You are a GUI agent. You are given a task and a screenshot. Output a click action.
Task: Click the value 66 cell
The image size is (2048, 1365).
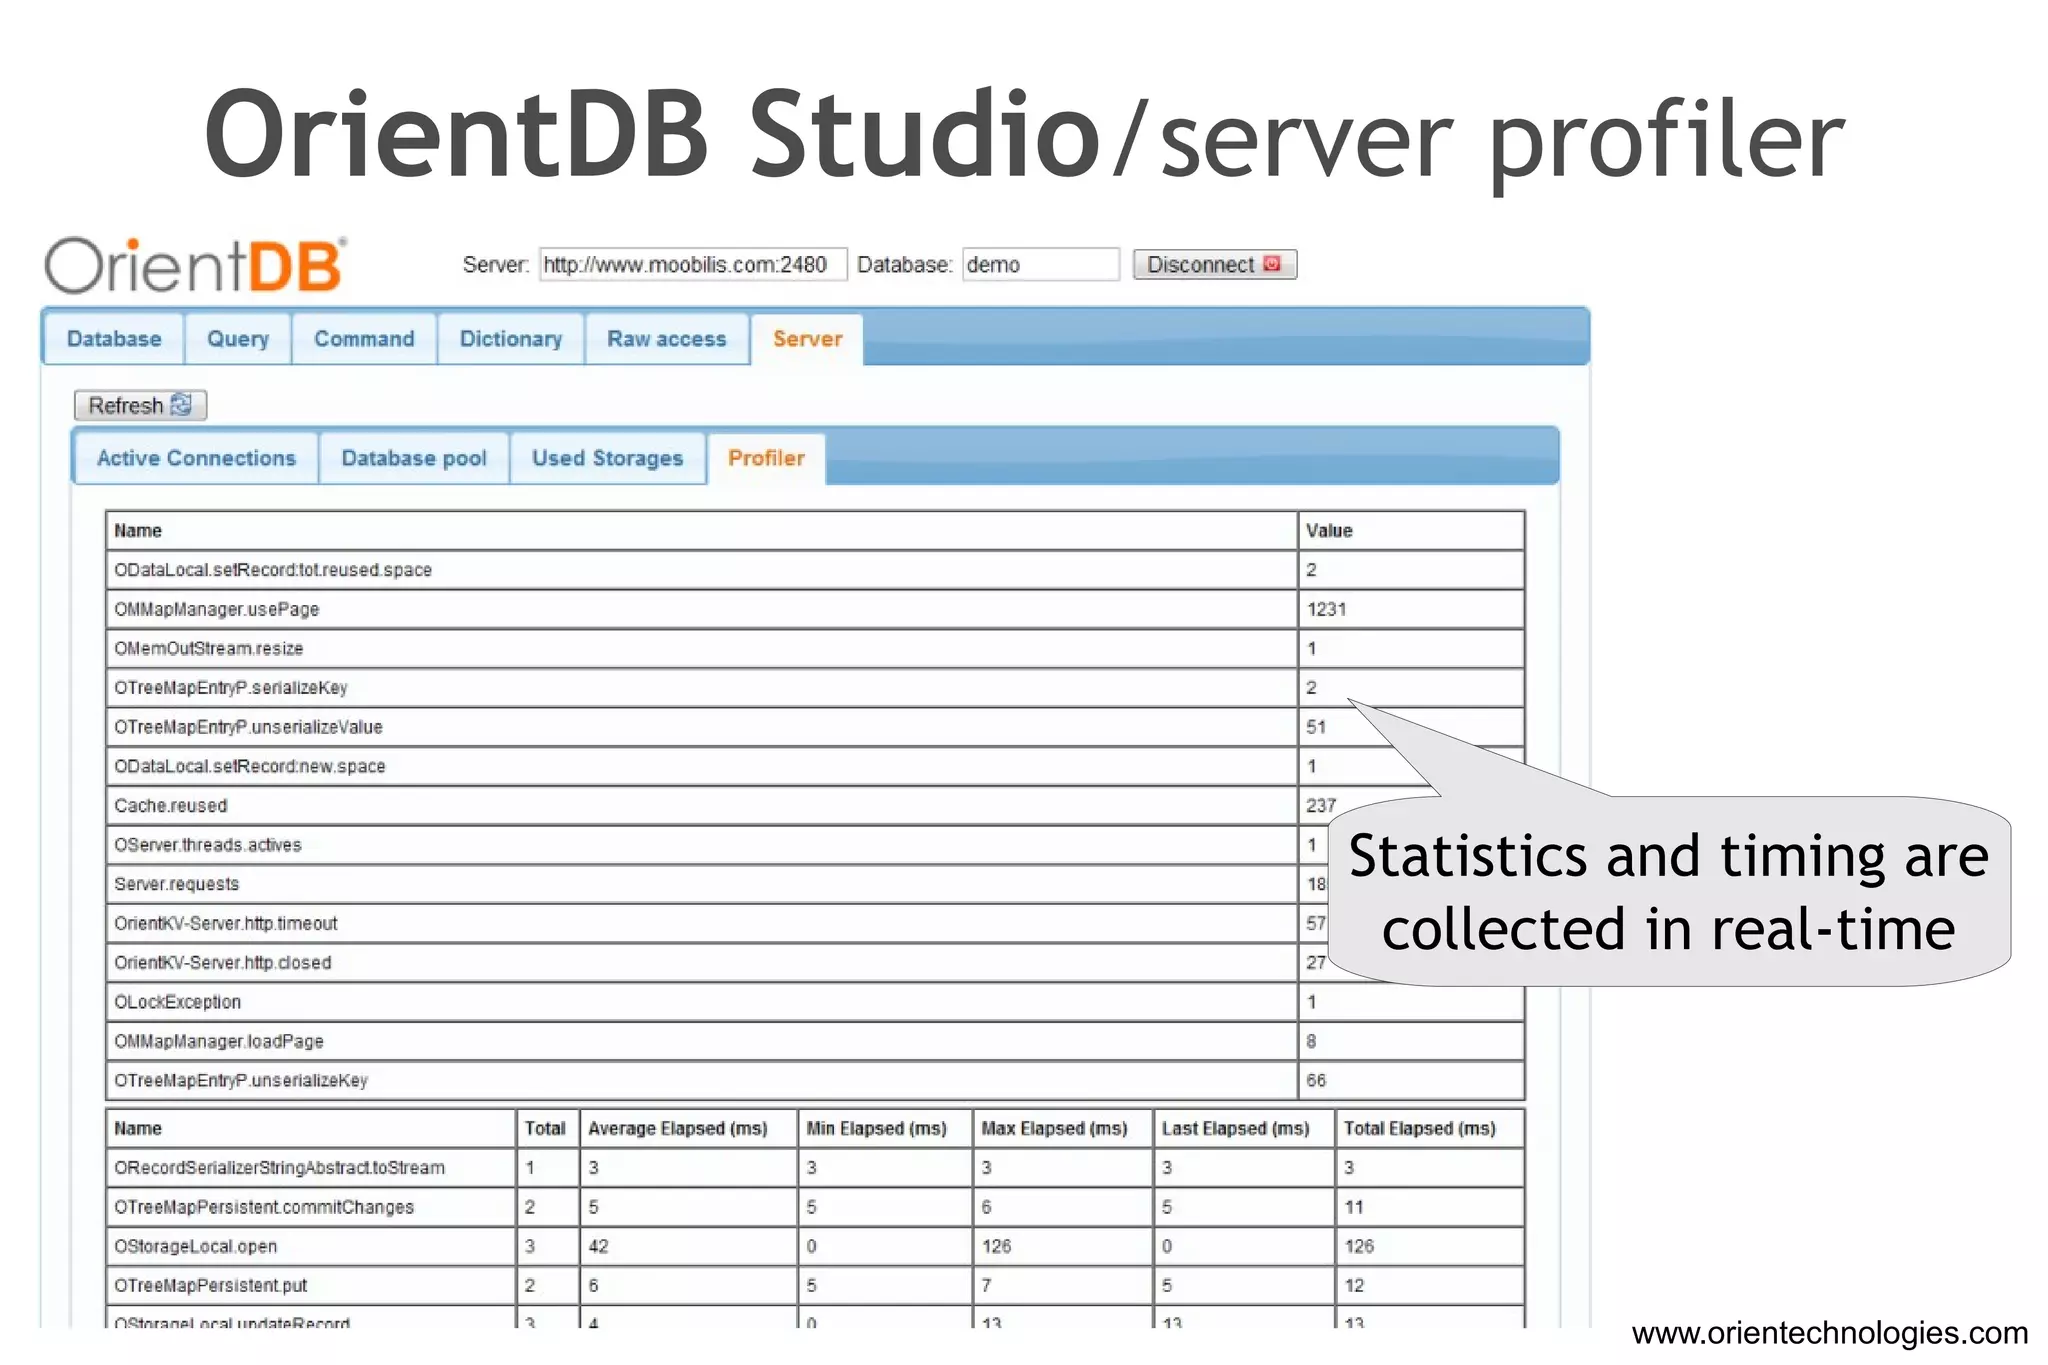pyautogui.click(x=1411, y=1080)
